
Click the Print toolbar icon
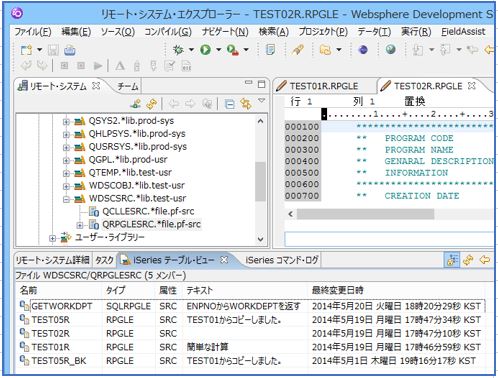click(x=70, y=50)
